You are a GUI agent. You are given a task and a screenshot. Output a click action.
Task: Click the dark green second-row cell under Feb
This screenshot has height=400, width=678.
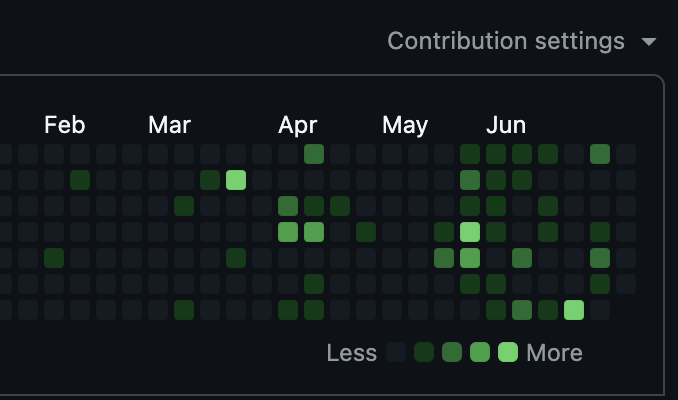click(80, 180)
